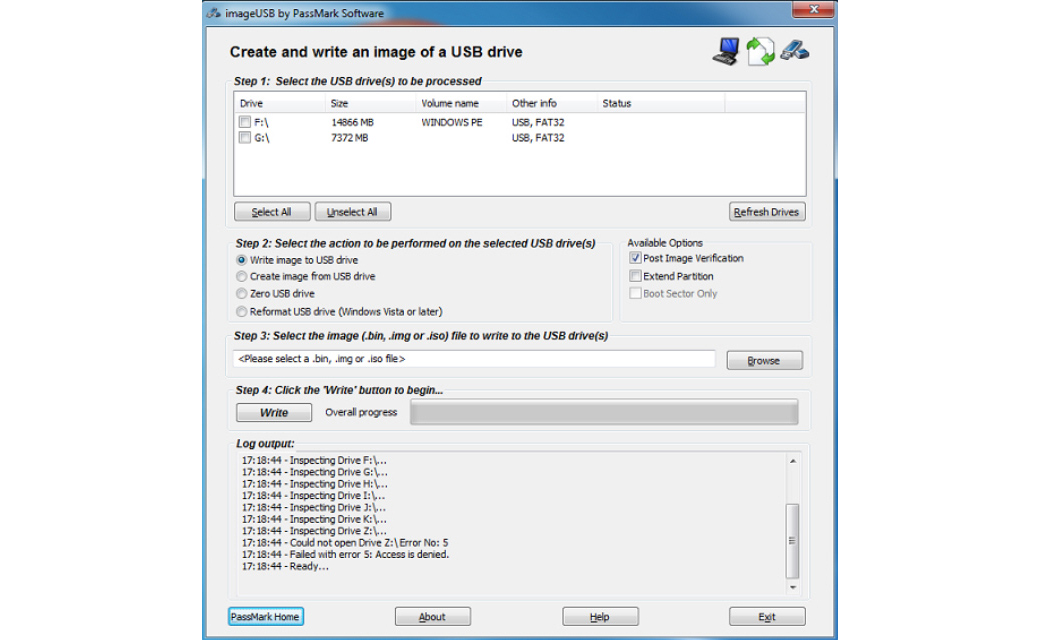Click log line 'Could not open Drive Z:\'
Viewport: 1041px width, 640px height.
coord(345,543)
